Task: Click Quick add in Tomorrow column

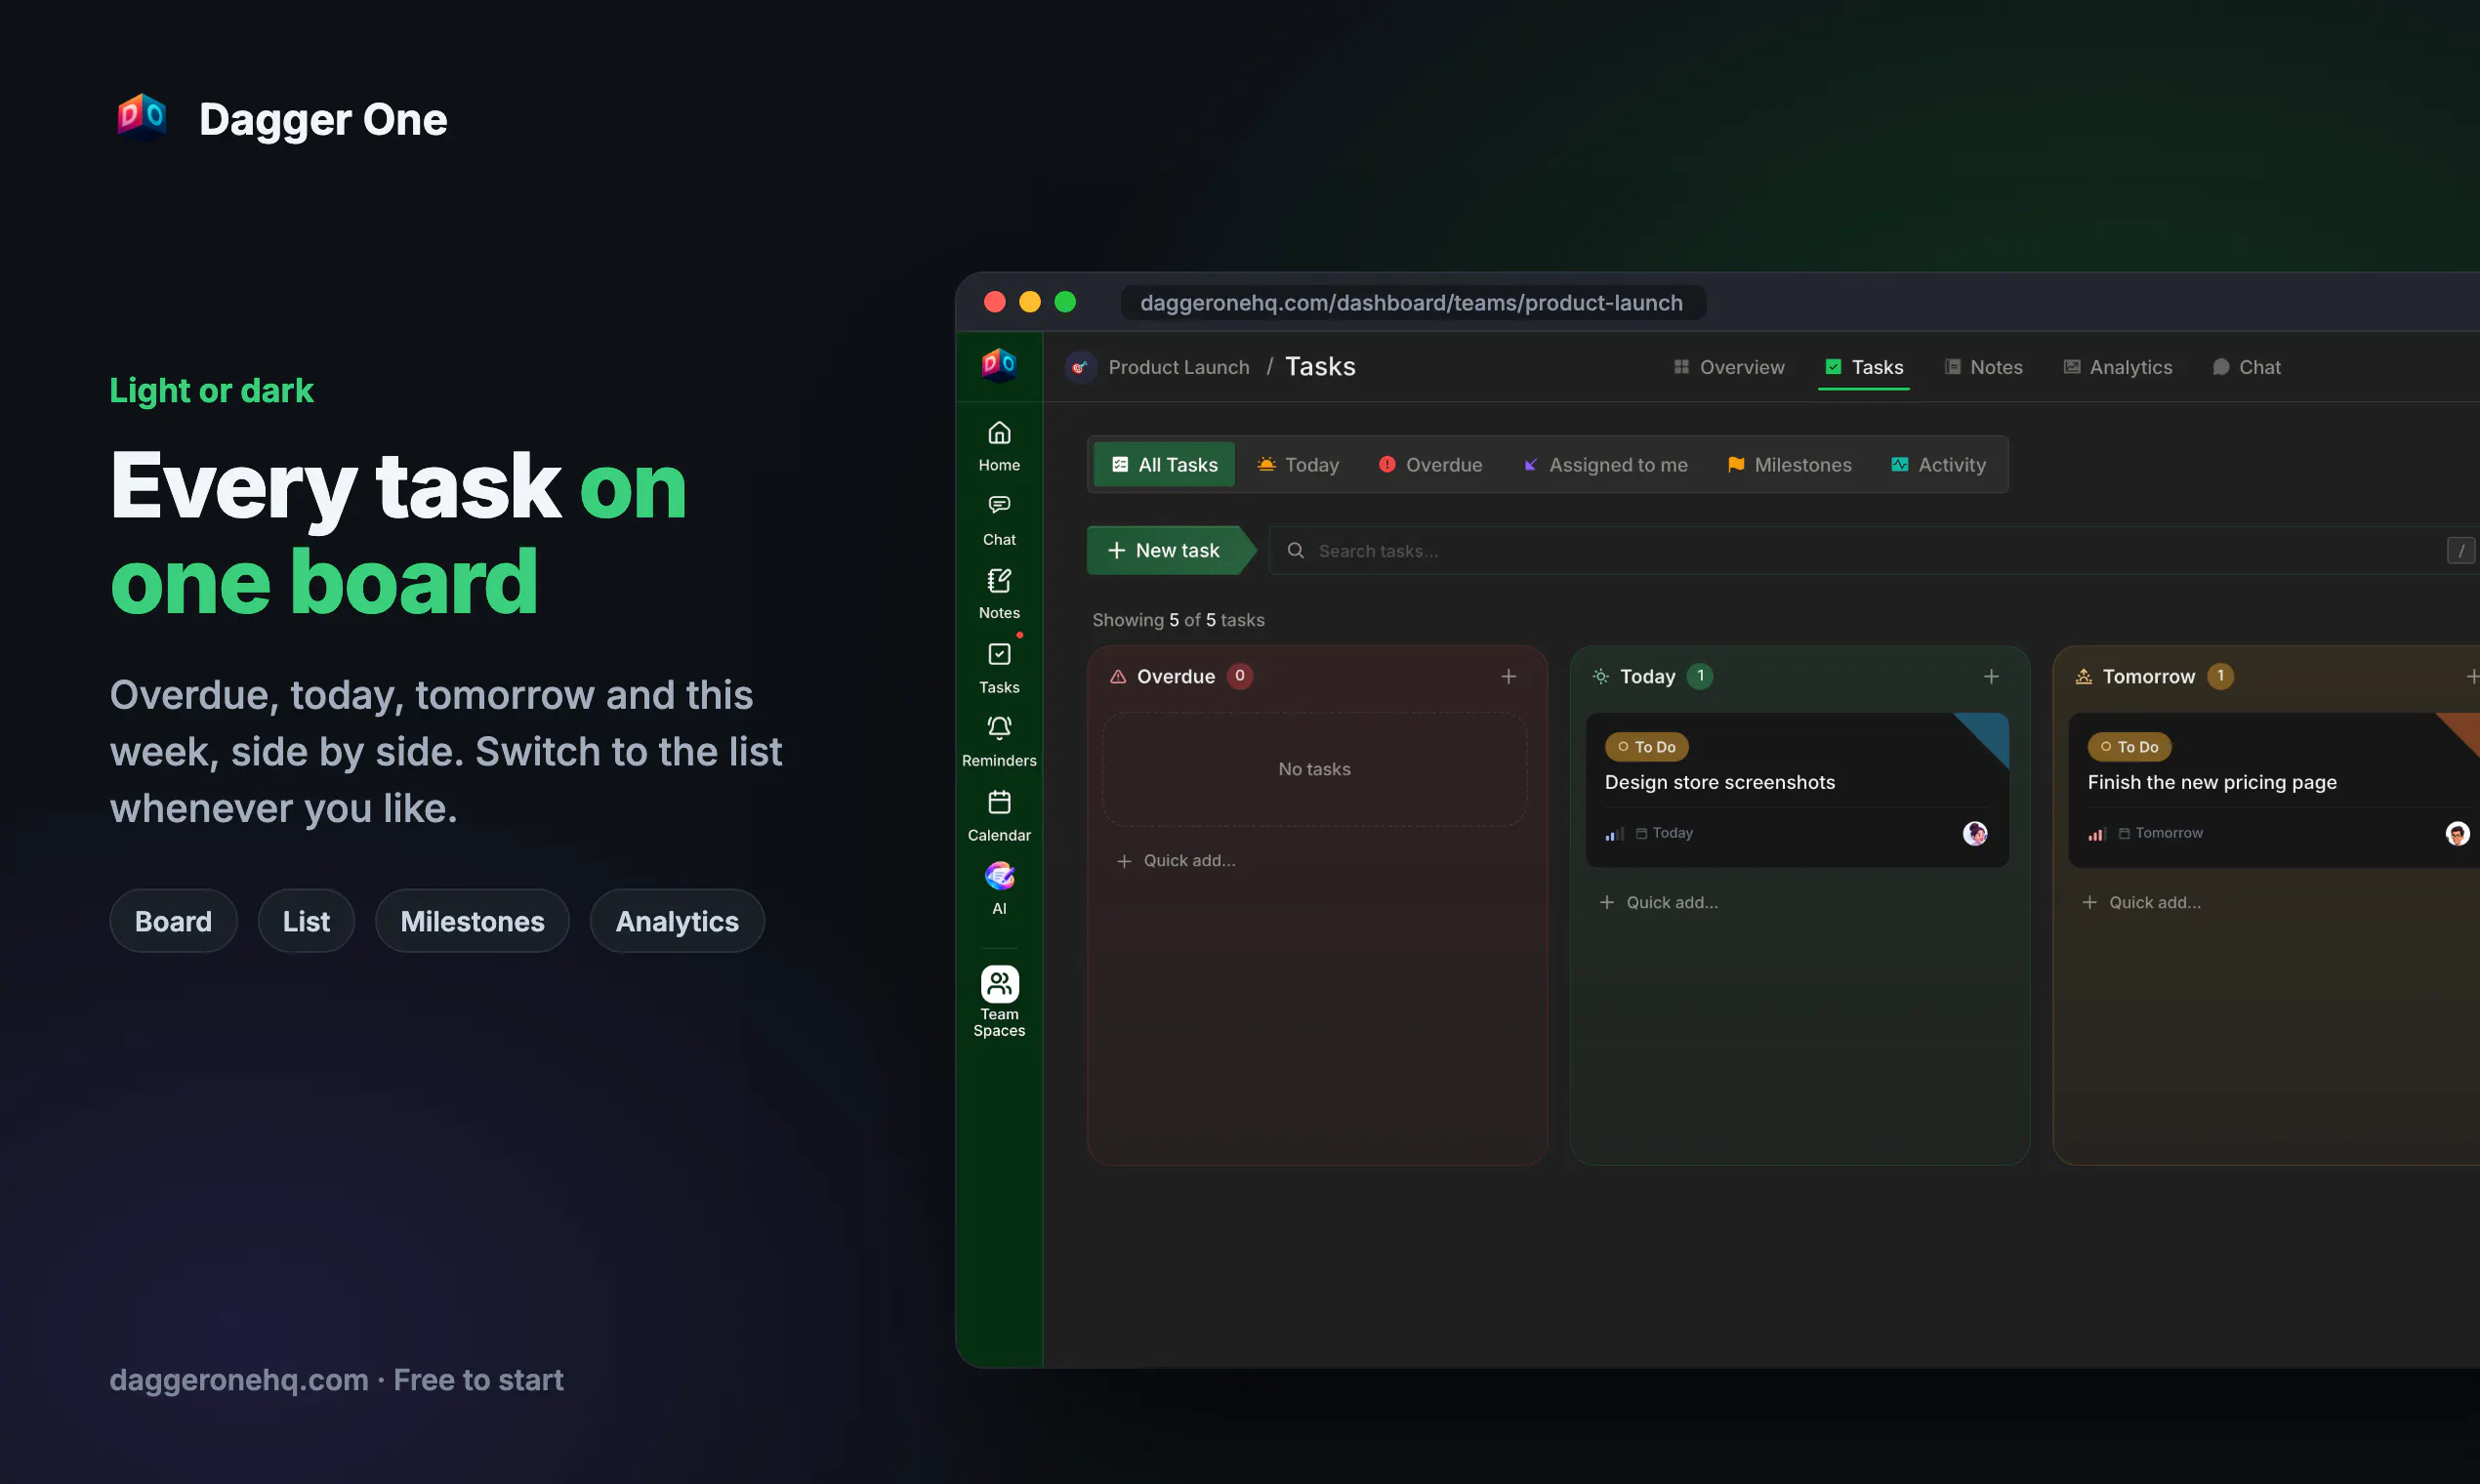Action: tap(2141, 903)
